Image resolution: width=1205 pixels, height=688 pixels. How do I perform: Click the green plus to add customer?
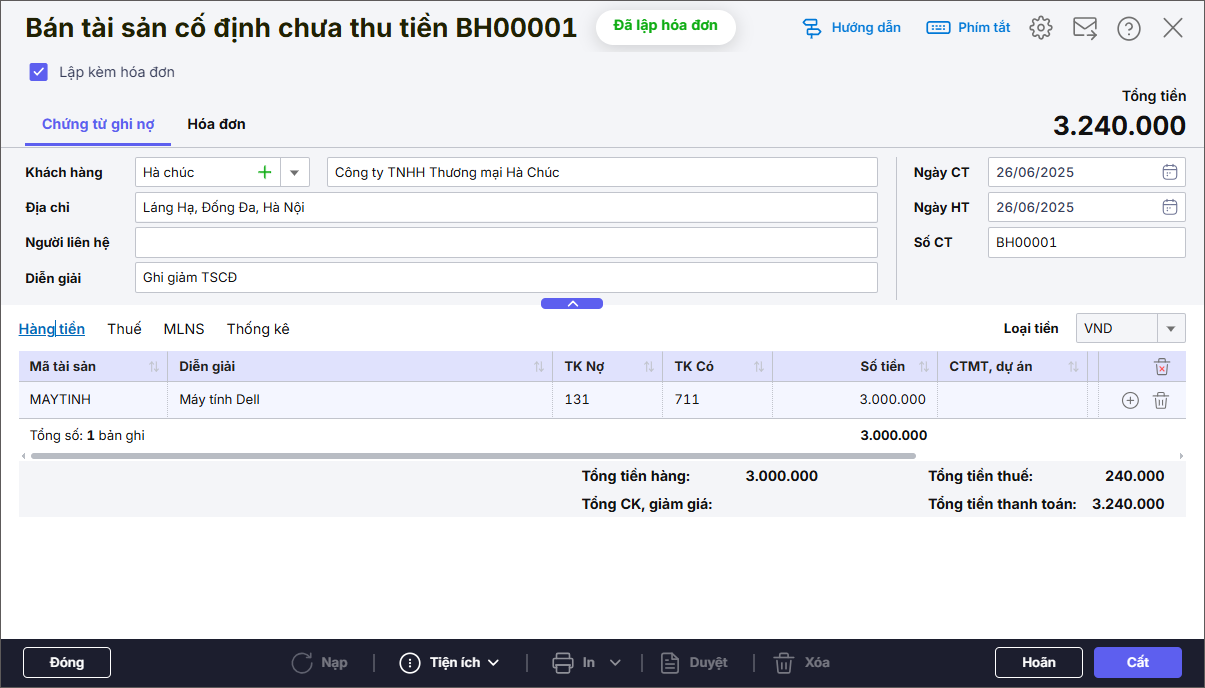pos(265,172)
